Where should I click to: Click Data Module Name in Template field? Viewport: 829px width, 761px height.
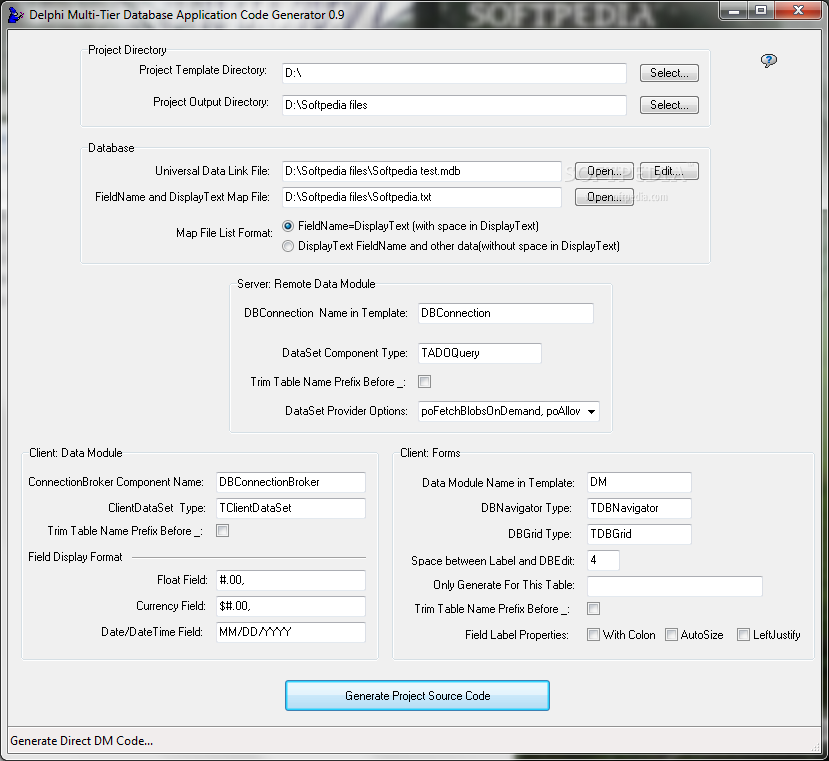click(639, 482)
